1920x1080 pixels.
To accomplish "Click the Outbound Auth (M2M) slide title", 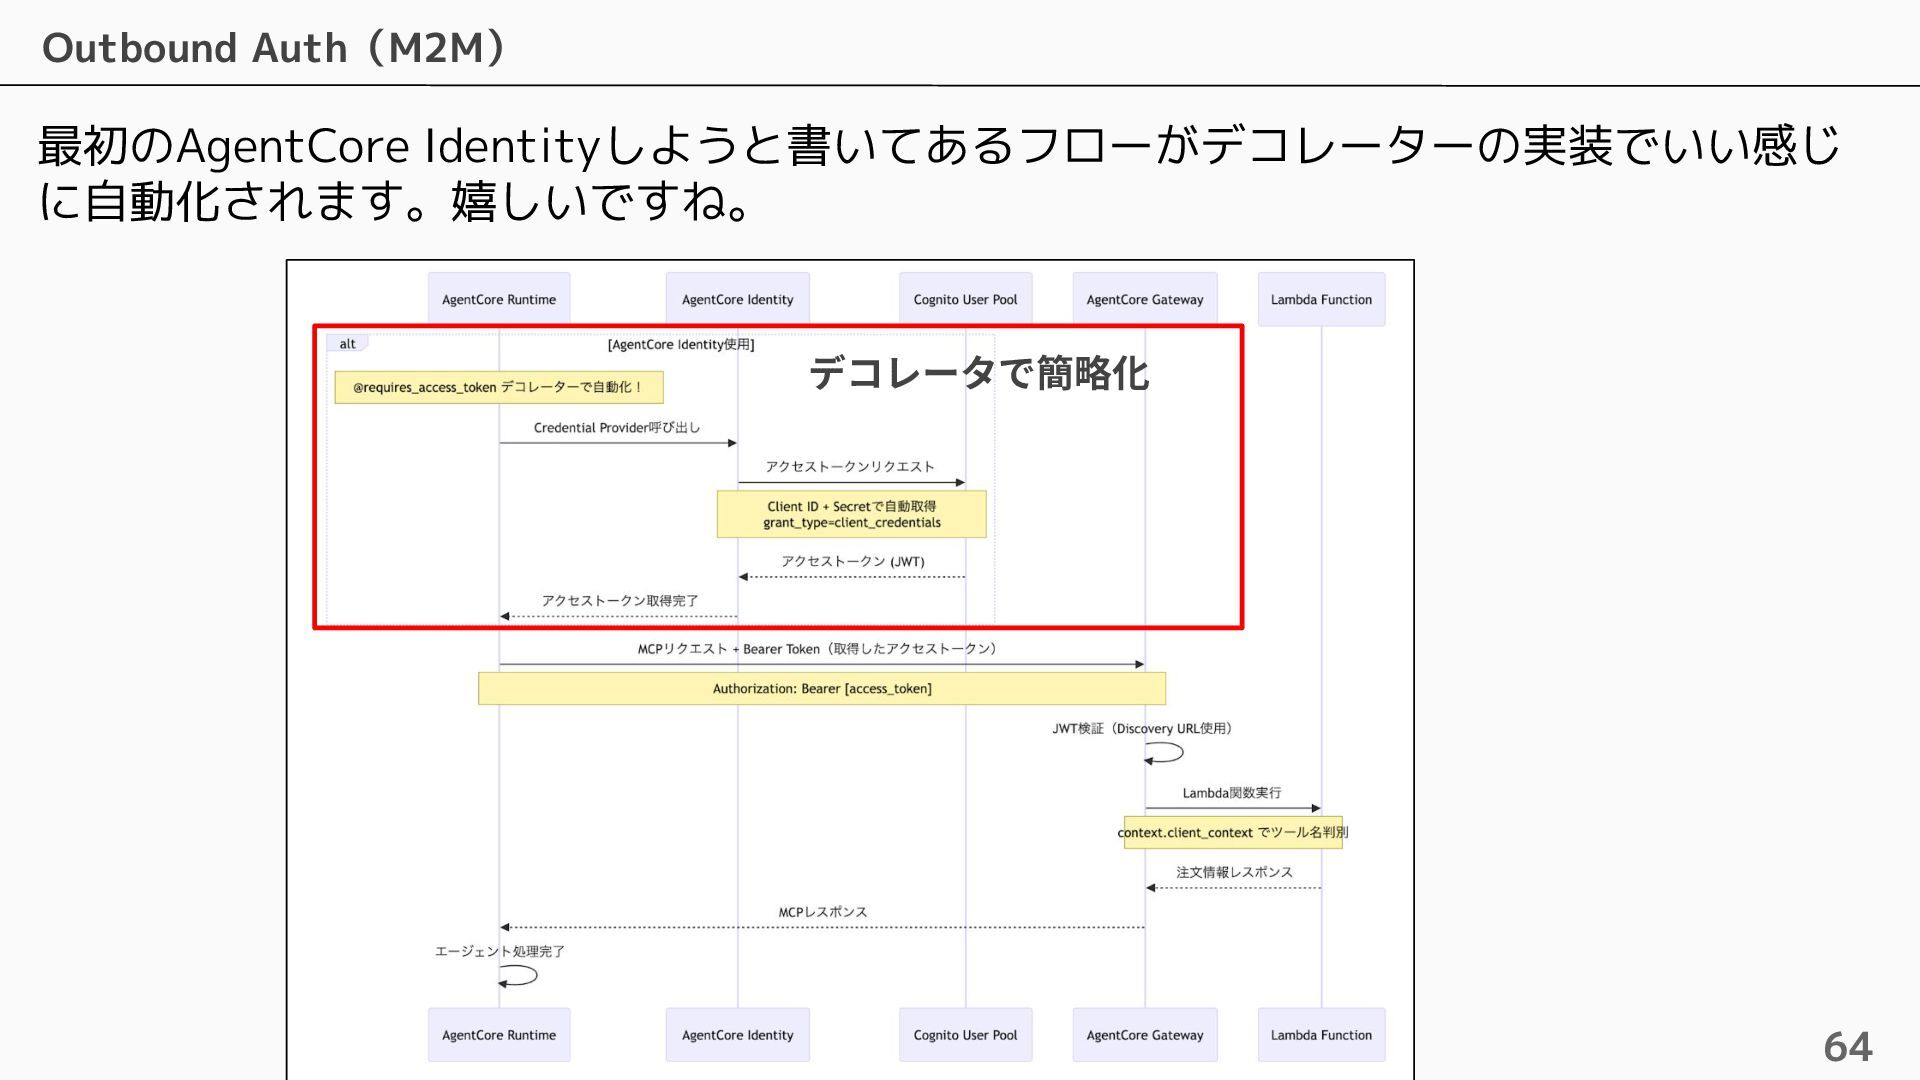I will click(x=274, y=47).
